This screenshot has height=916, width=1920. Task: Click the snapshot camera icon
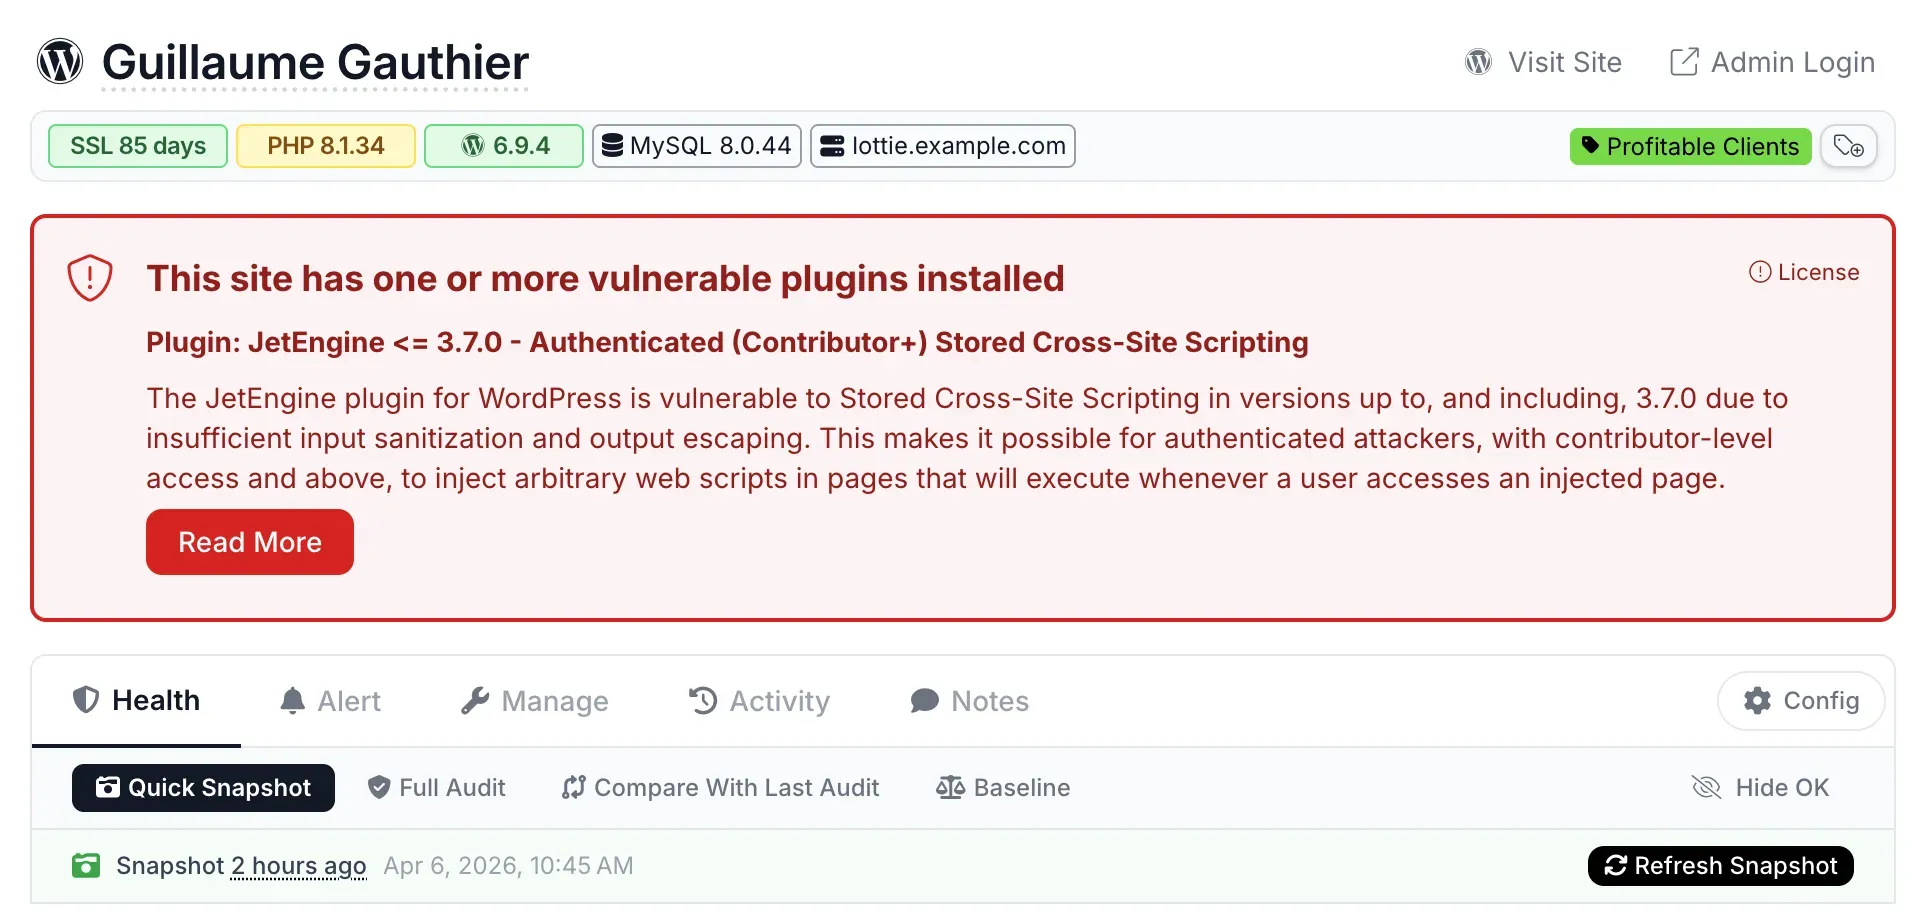[86, 865]
